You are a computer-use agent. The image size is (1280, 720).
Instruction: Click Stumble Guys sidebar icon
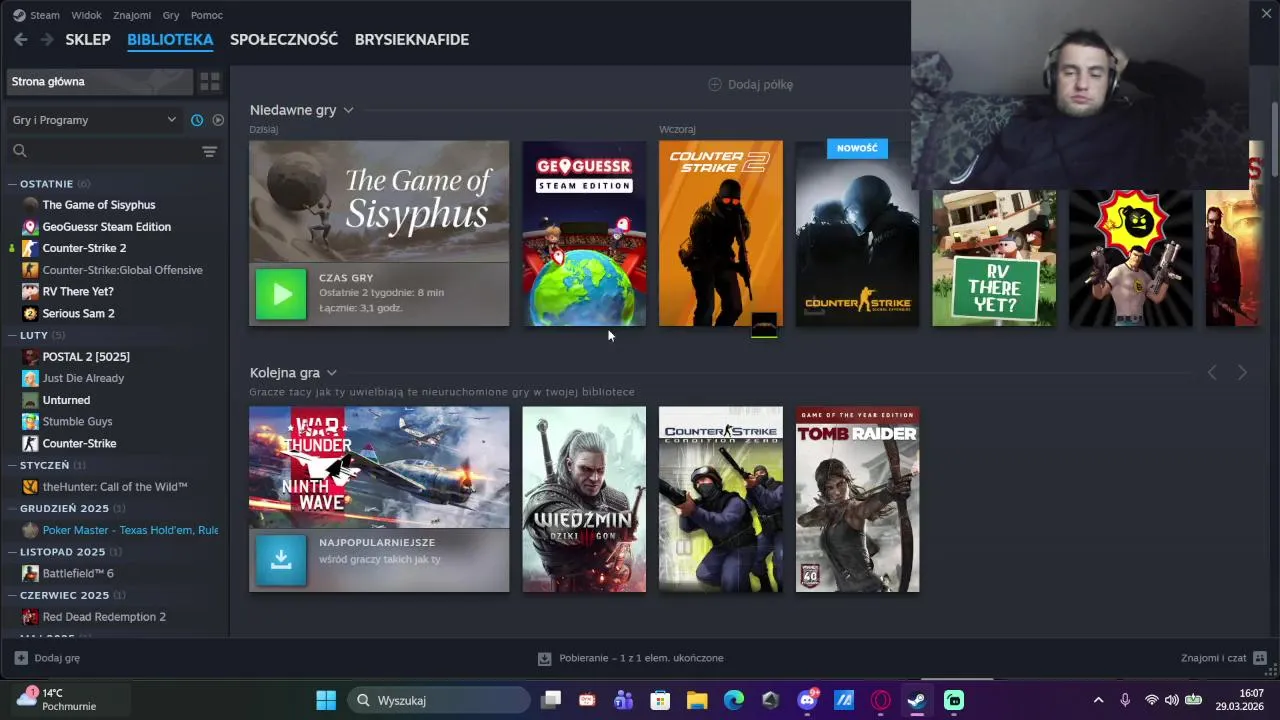tap(30, 422)
